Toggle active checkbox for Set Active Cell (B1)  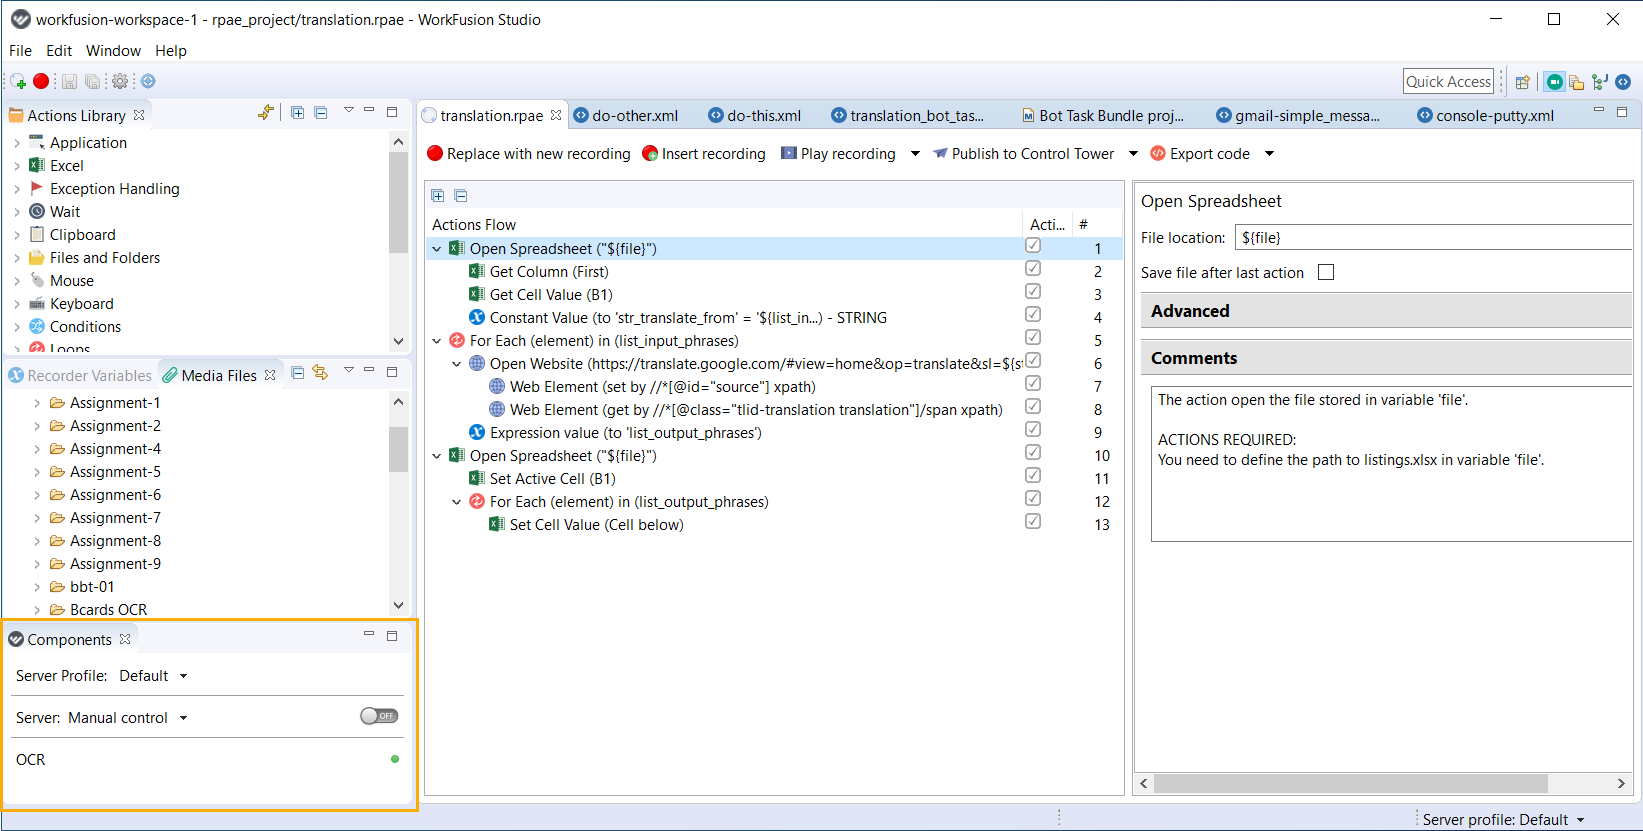click(1033, 476)
